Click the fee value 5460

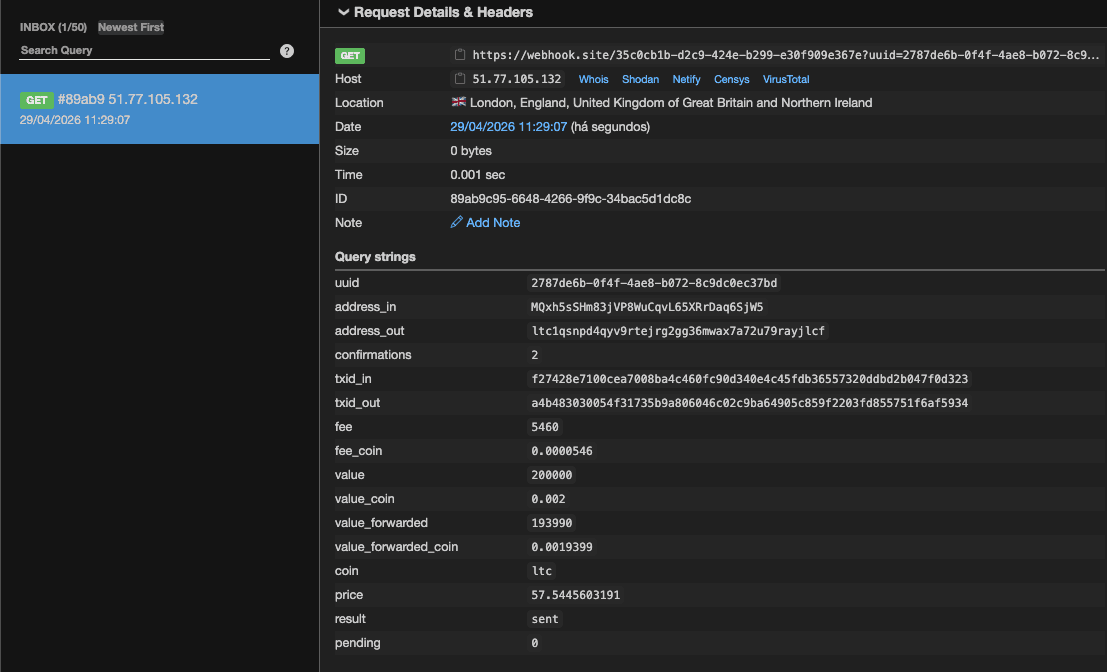pos(544,427)
